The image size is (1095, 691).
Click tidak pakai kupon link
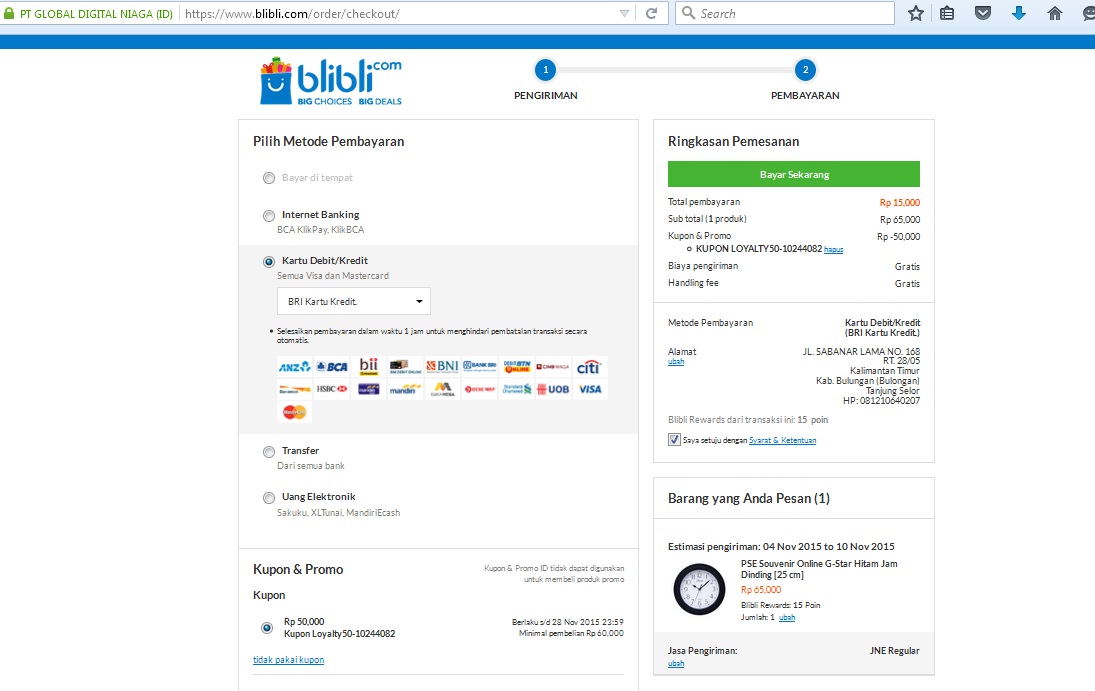pyautogui.click(x=288, y=660)
